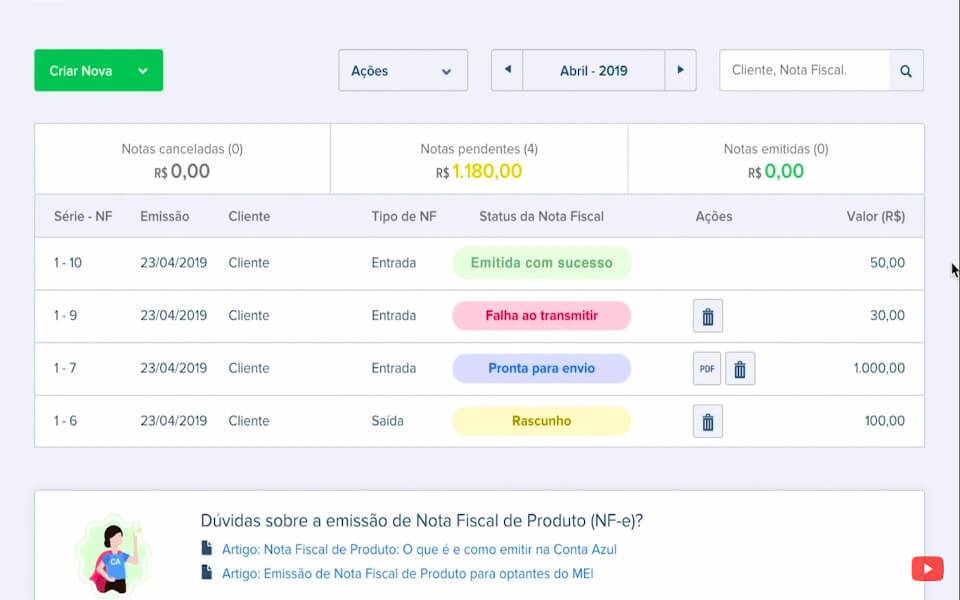Image resolution: width=960 pixels, height=600 pixels.
Task: Click the Abril - 2019 period label
Action: tap(593, 71)
